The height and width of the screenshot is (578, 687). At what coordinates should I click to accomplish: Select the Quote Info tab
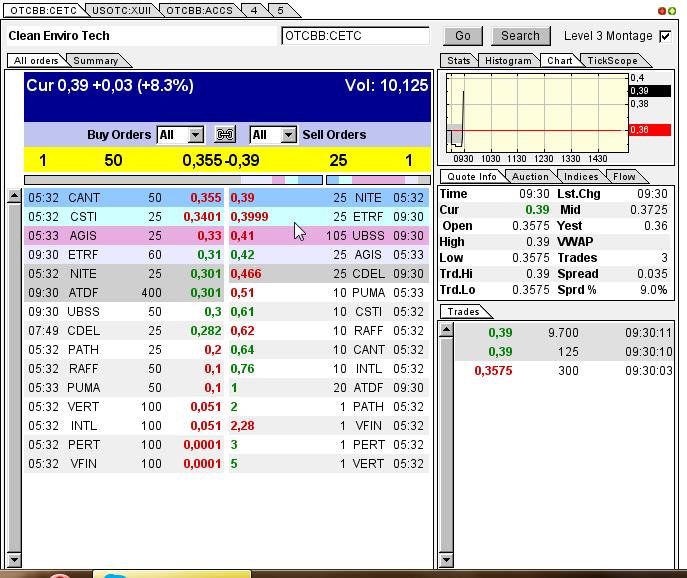click(x=472, y=177)
